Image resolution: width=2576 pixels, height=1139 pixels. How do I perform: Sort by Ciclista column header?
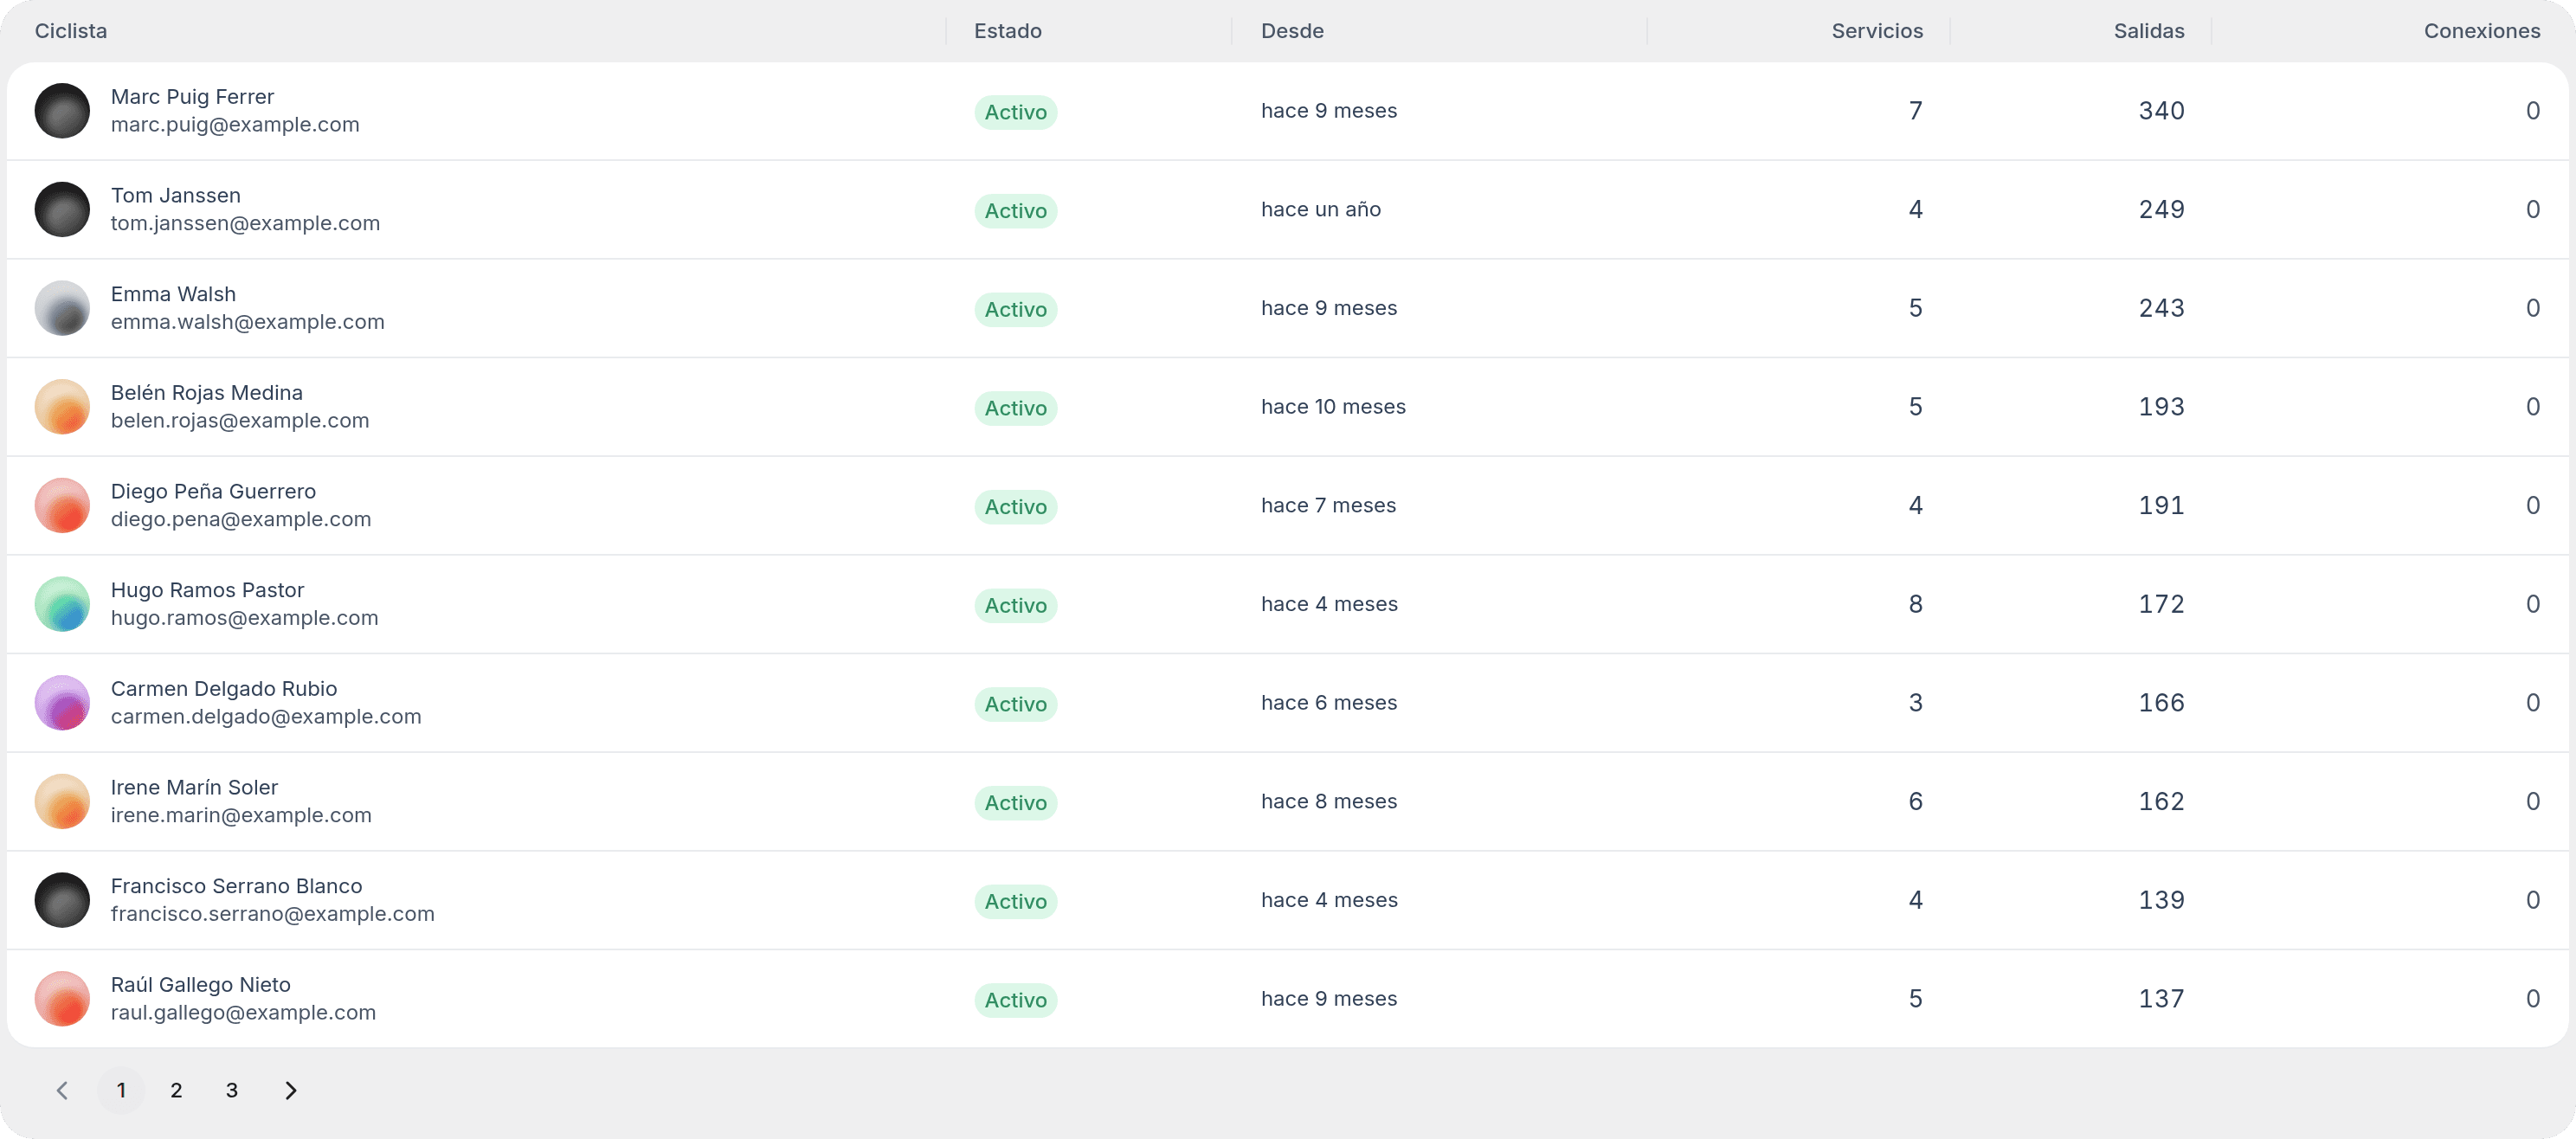pyautogui.click(x=71, y=31)
